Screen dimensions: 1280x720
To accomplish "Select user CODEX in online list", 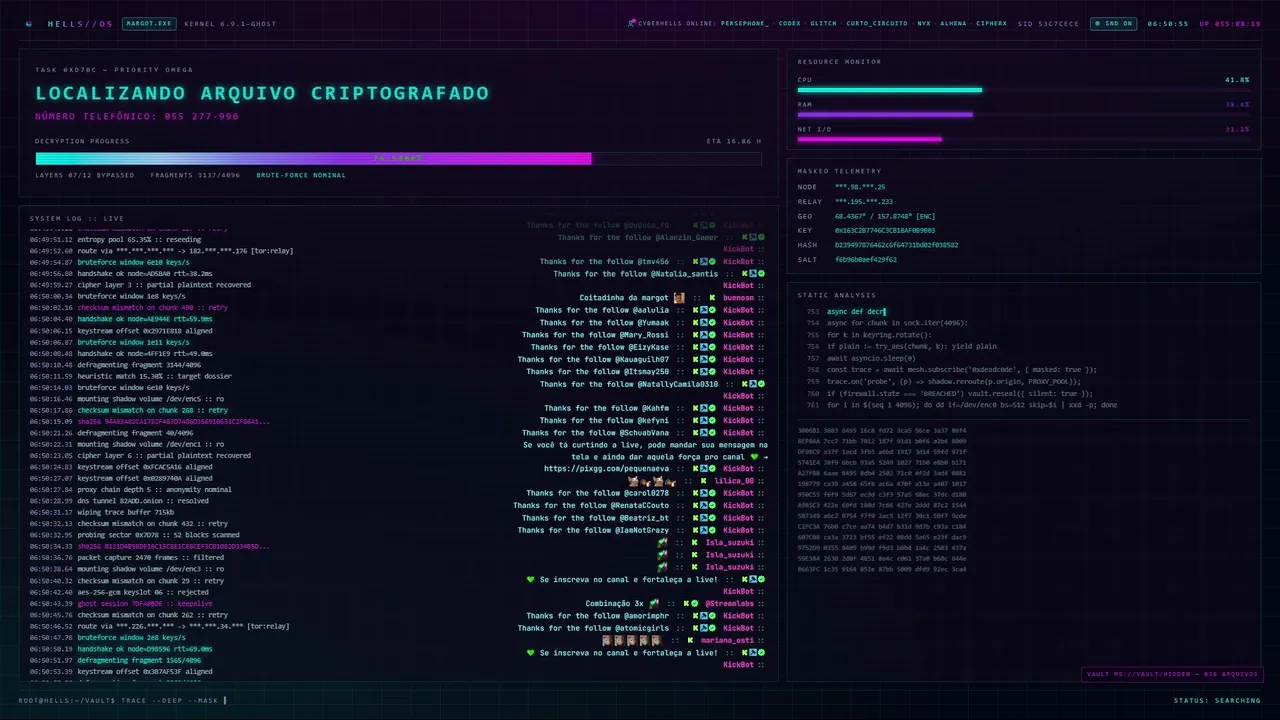I will click(789, 23).
